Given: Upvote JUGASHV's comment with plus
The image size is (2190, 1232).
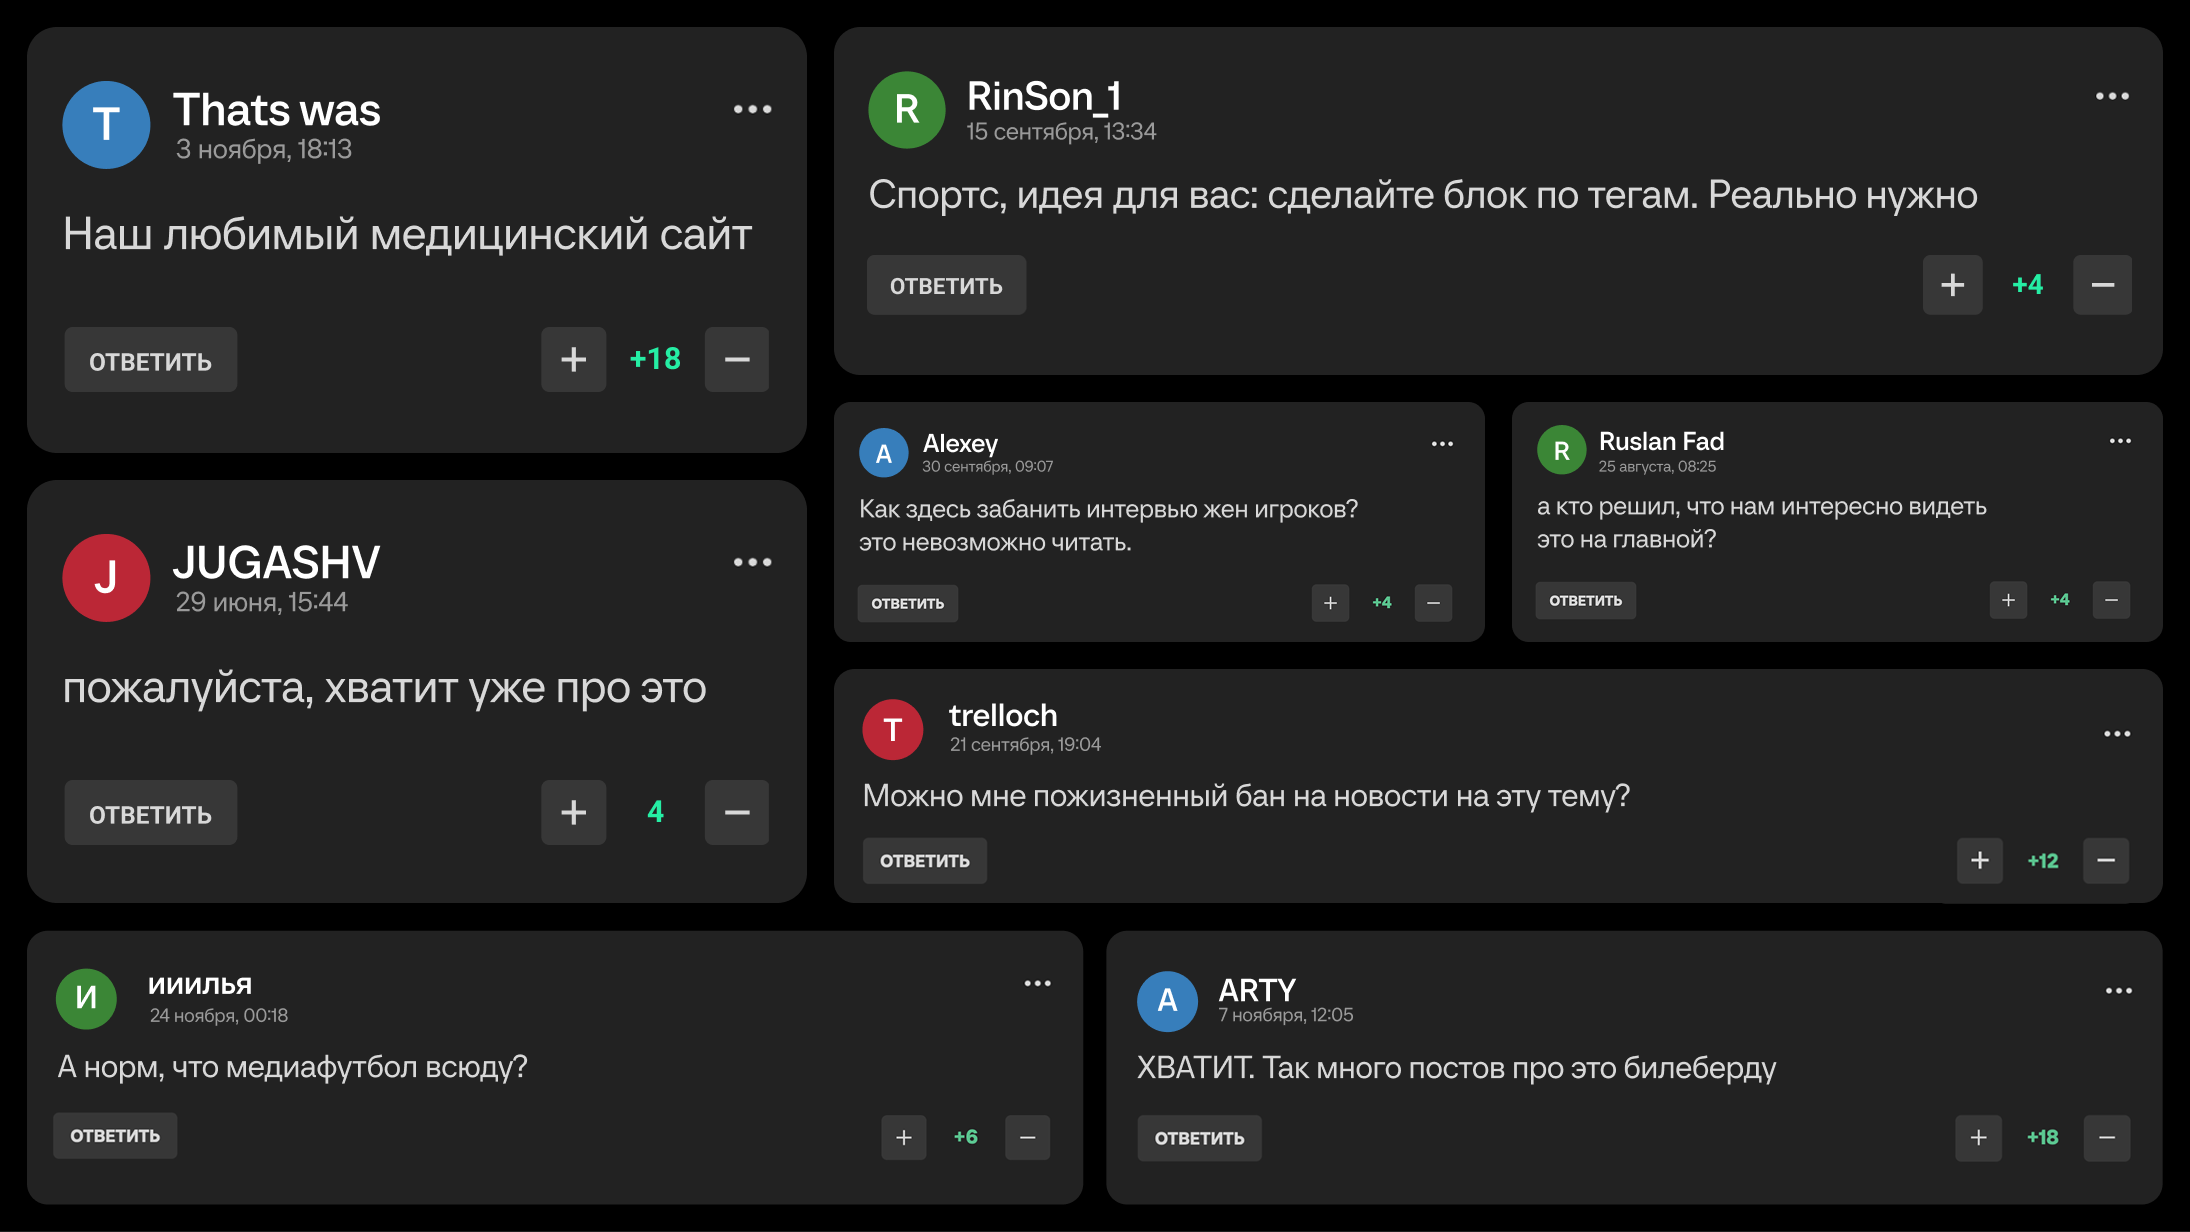Looking at the screenshot, I should click(x=573, y=812).
